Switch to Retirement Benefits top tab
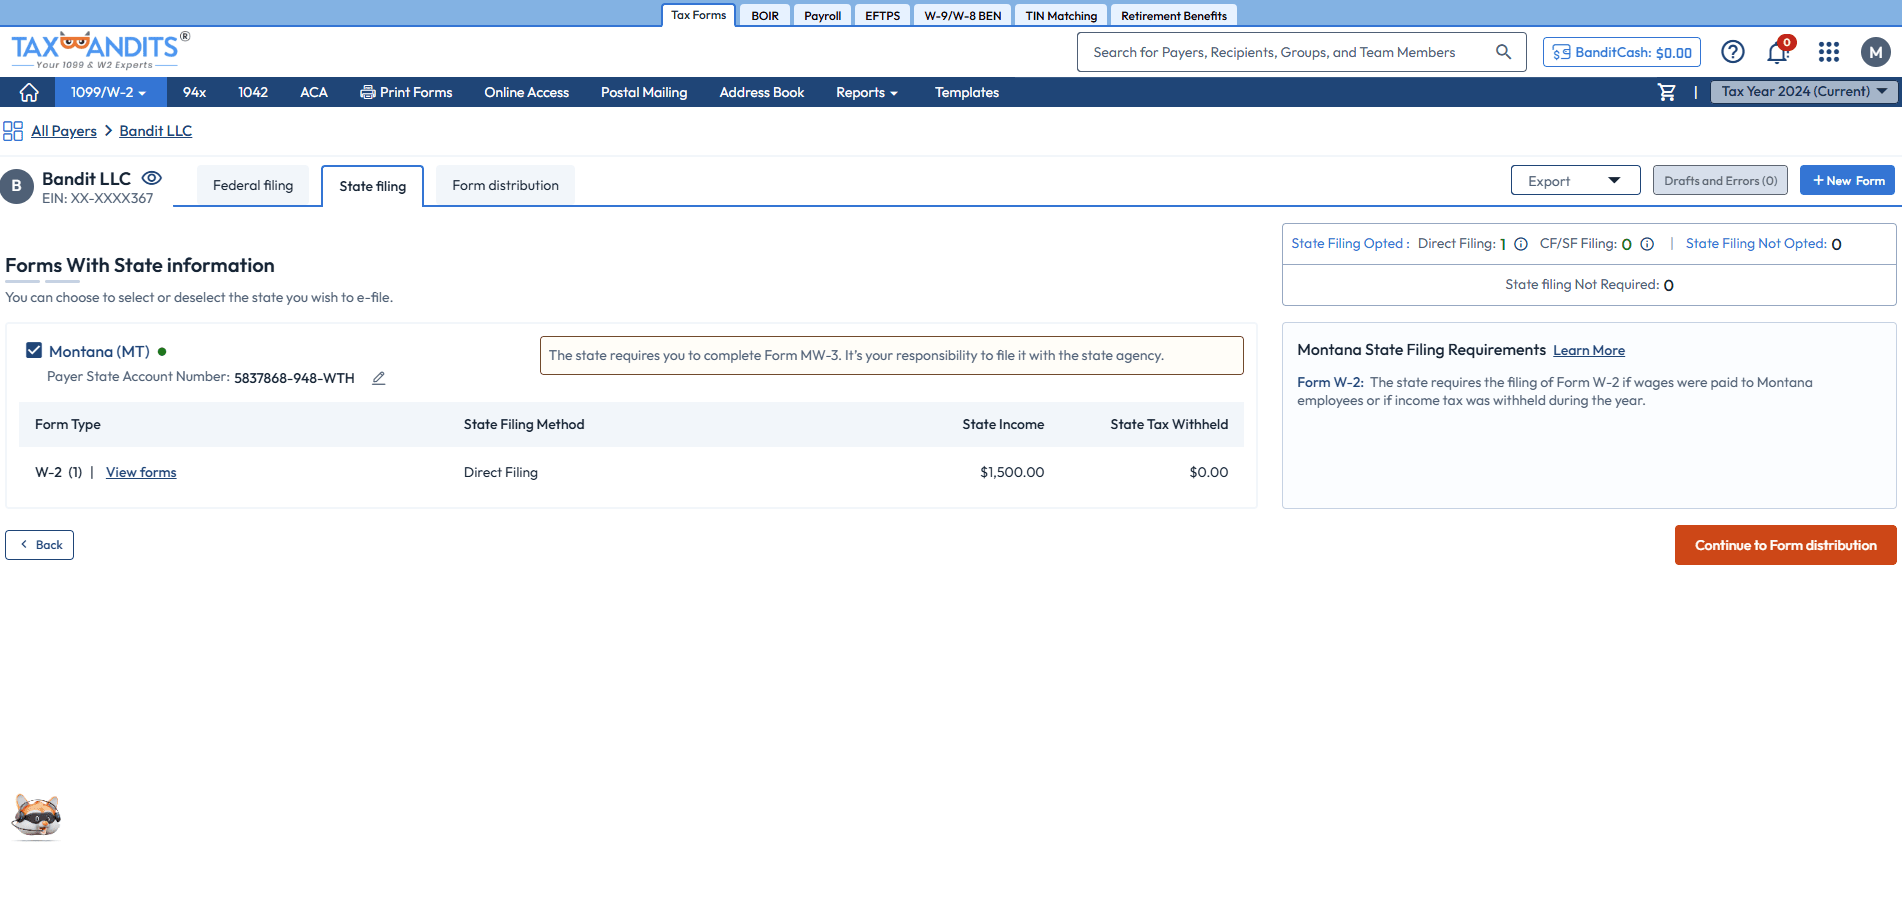Viewport: 1902px width, 913px height. click(x=1174, y=15)
